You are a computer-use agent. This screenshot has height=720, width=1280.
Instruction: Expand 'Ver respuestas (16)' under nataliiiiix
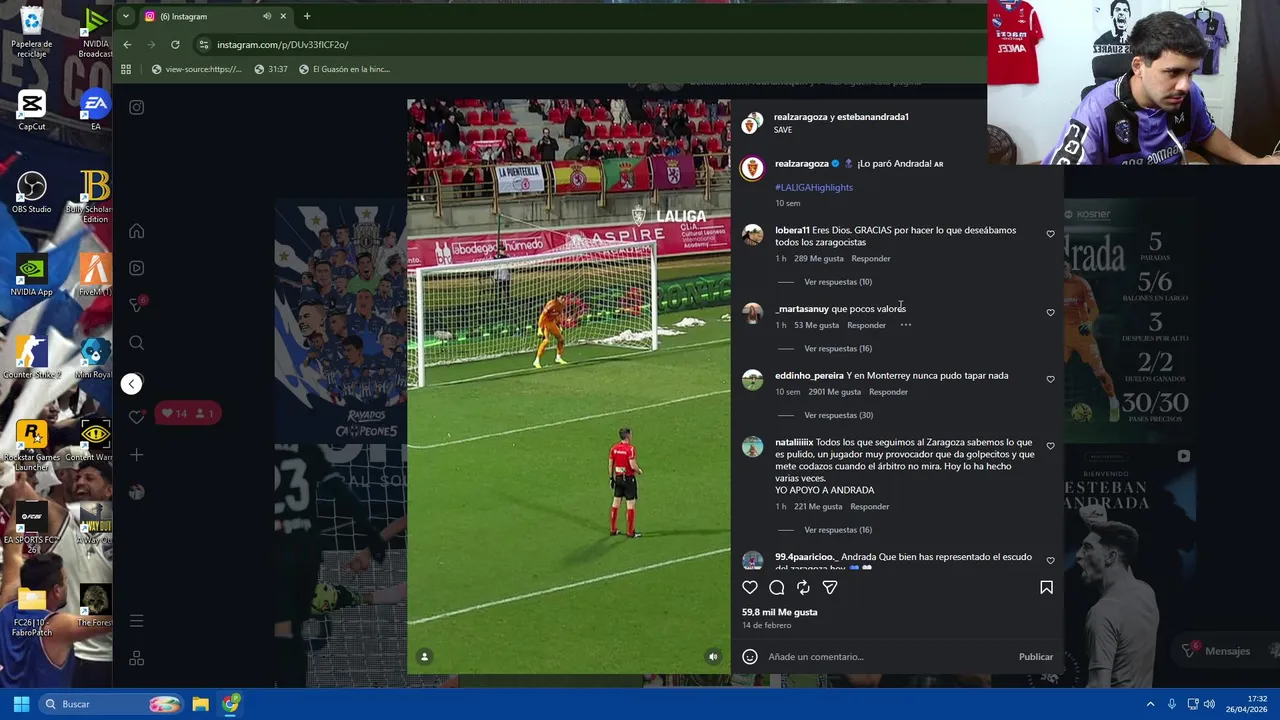click(x=838, y=530)
